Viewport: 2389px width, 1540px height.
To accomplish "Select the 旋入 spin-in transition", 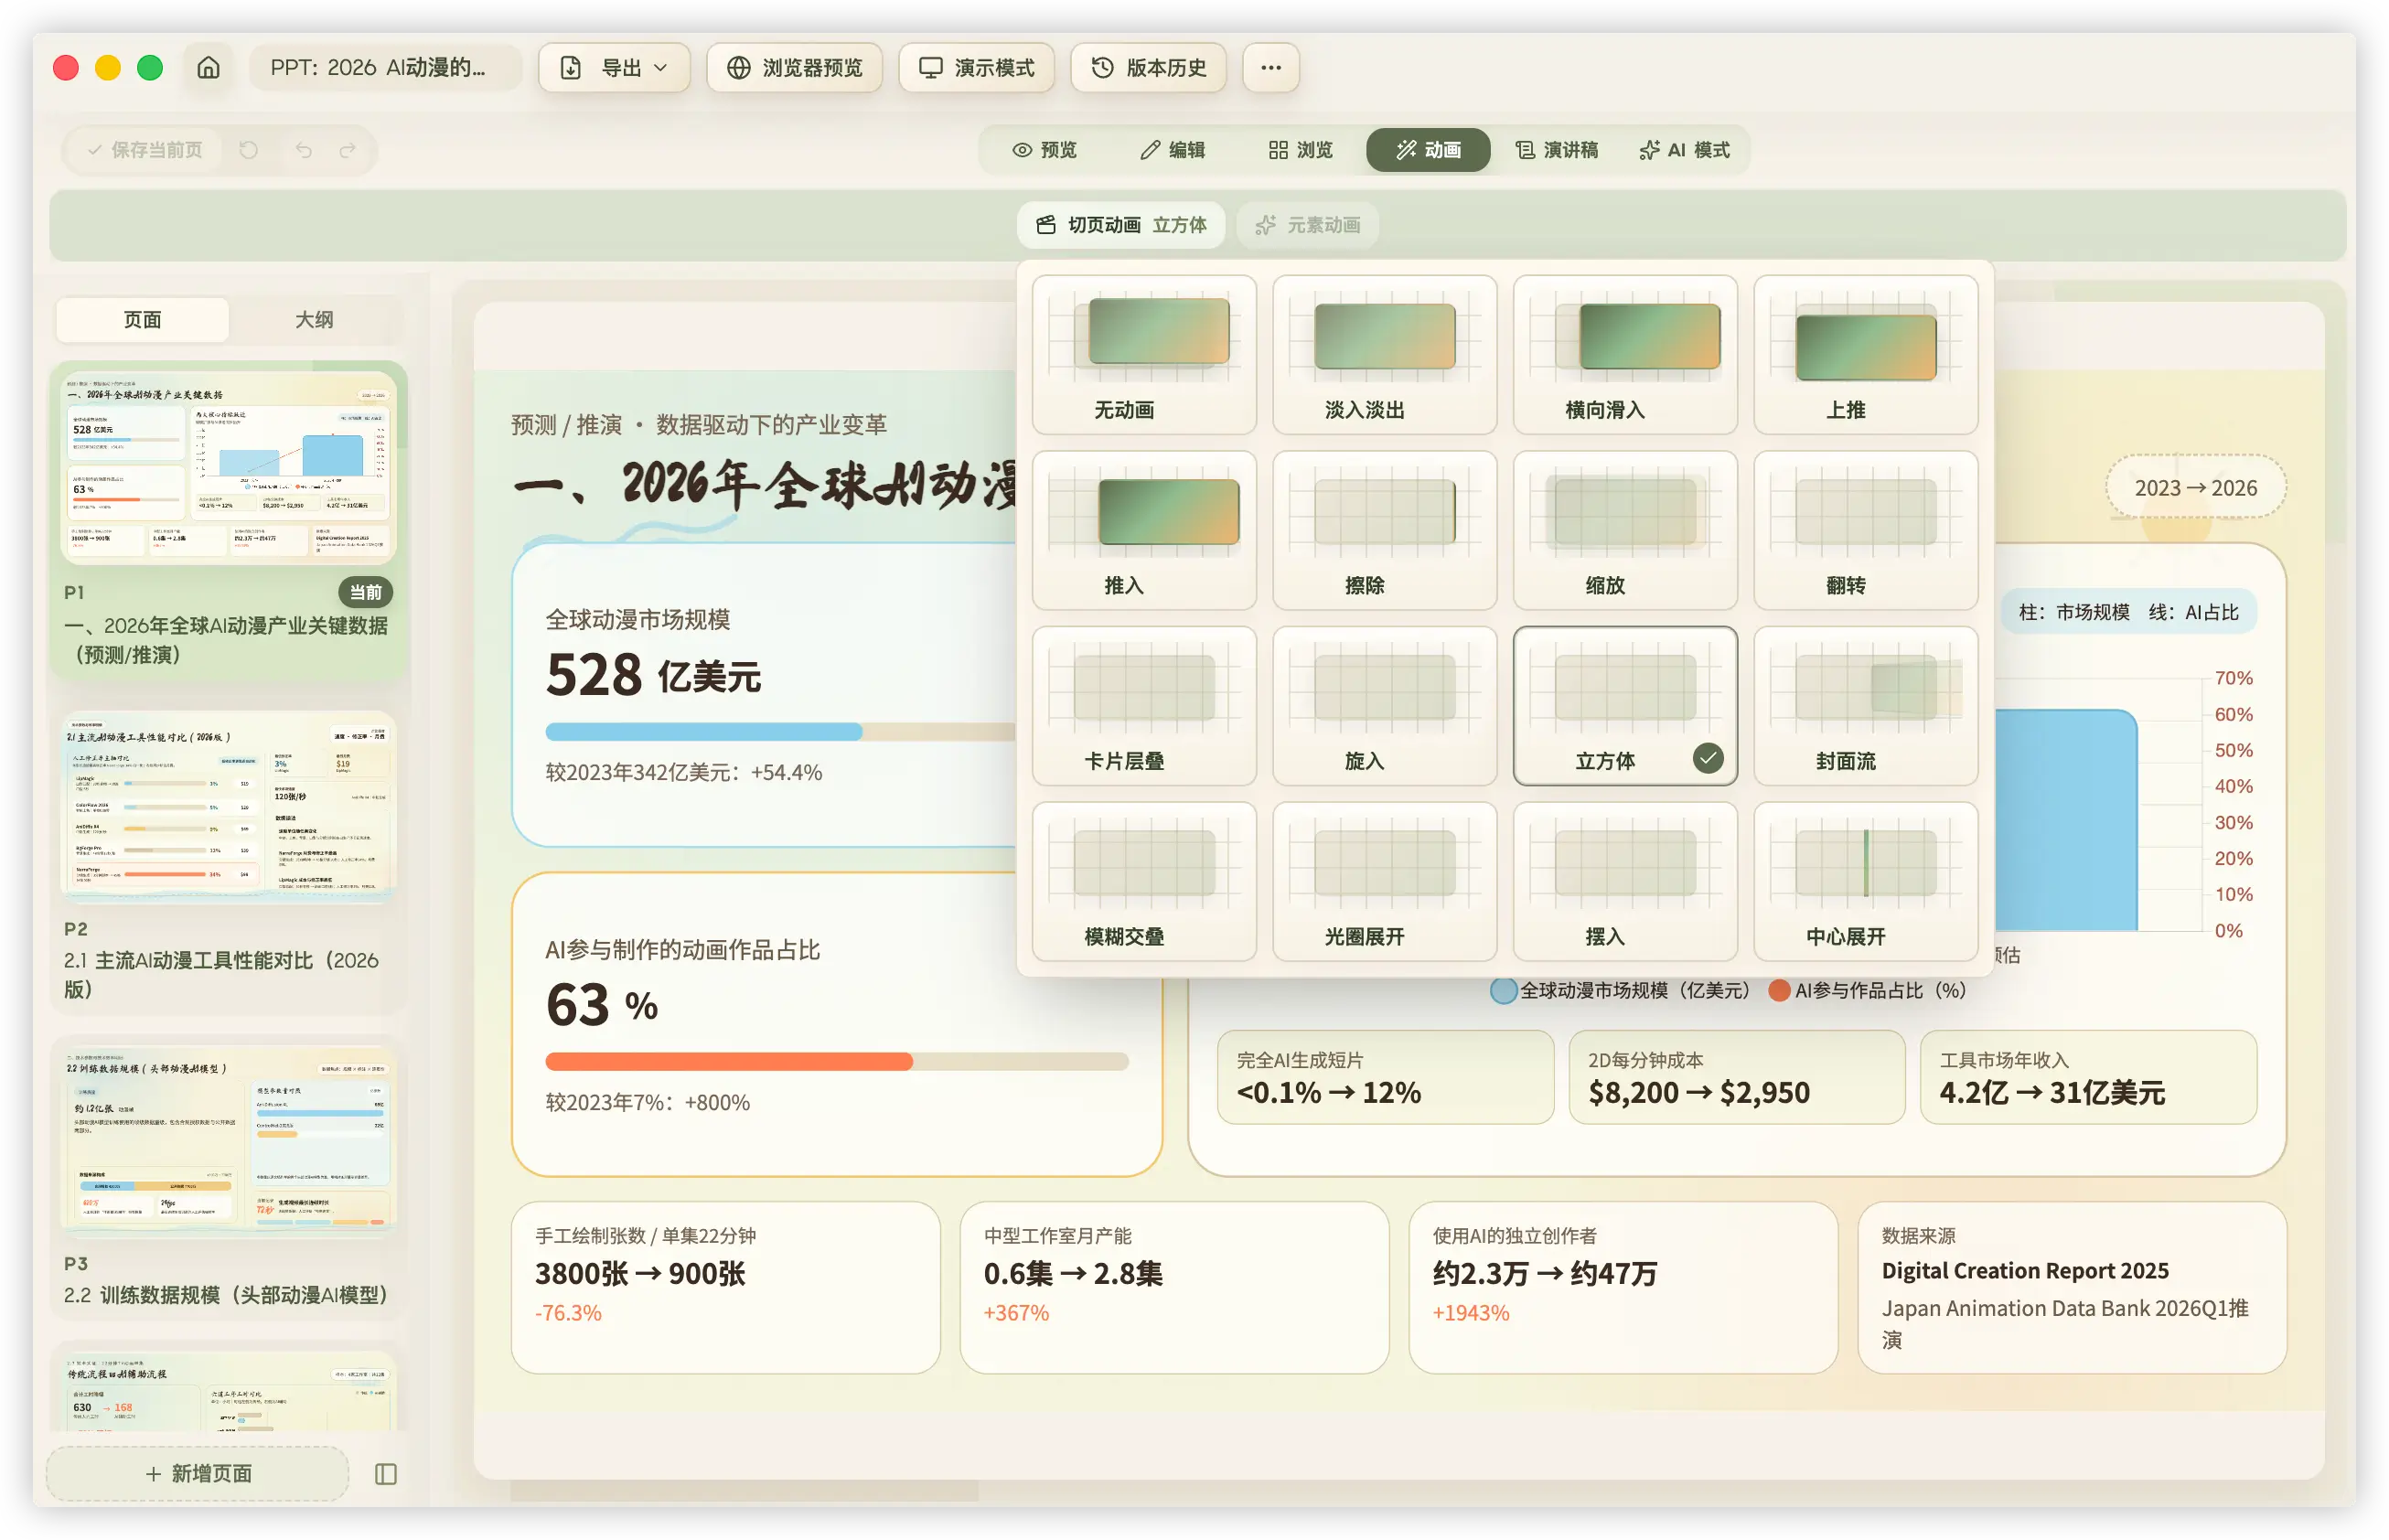I will pyautogui.click(x=1384, y=706).
